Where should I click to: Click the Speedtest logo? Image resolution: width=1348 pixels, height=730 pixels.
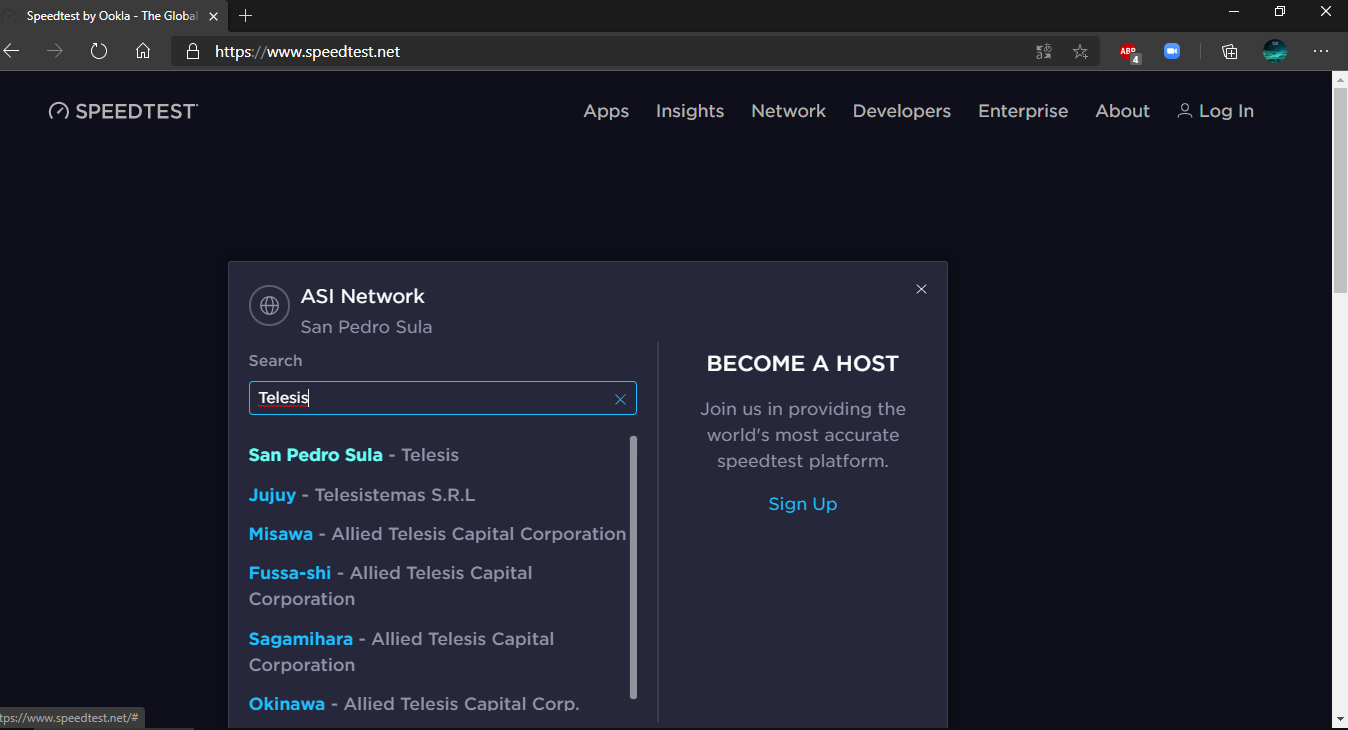[123, 111]
